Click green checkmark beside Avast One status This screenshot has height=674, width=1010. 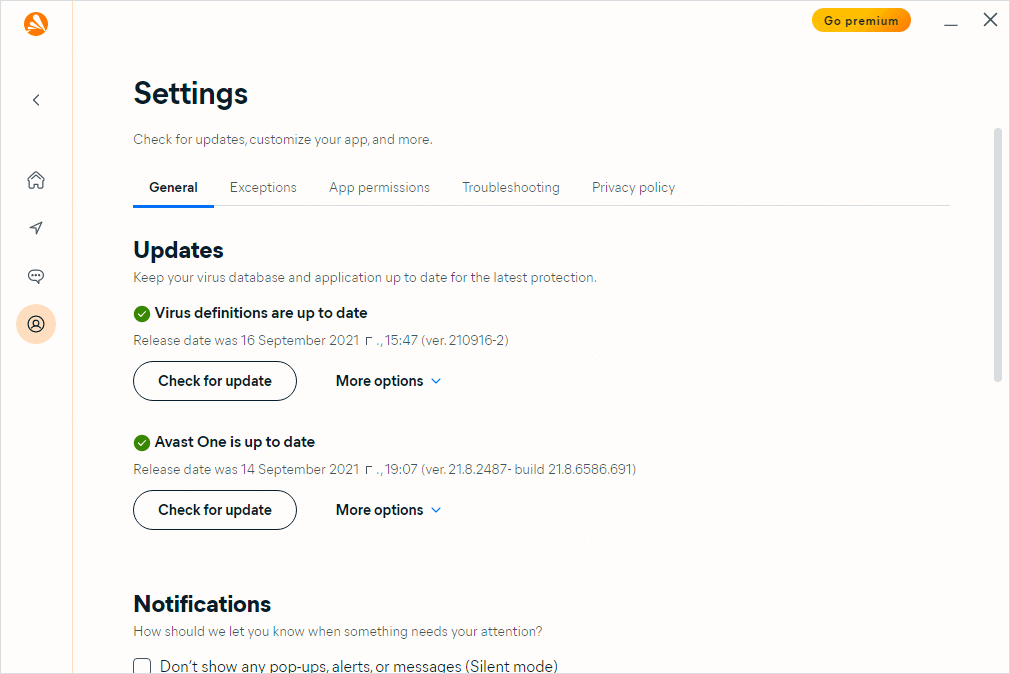click(x=142, y=442)
